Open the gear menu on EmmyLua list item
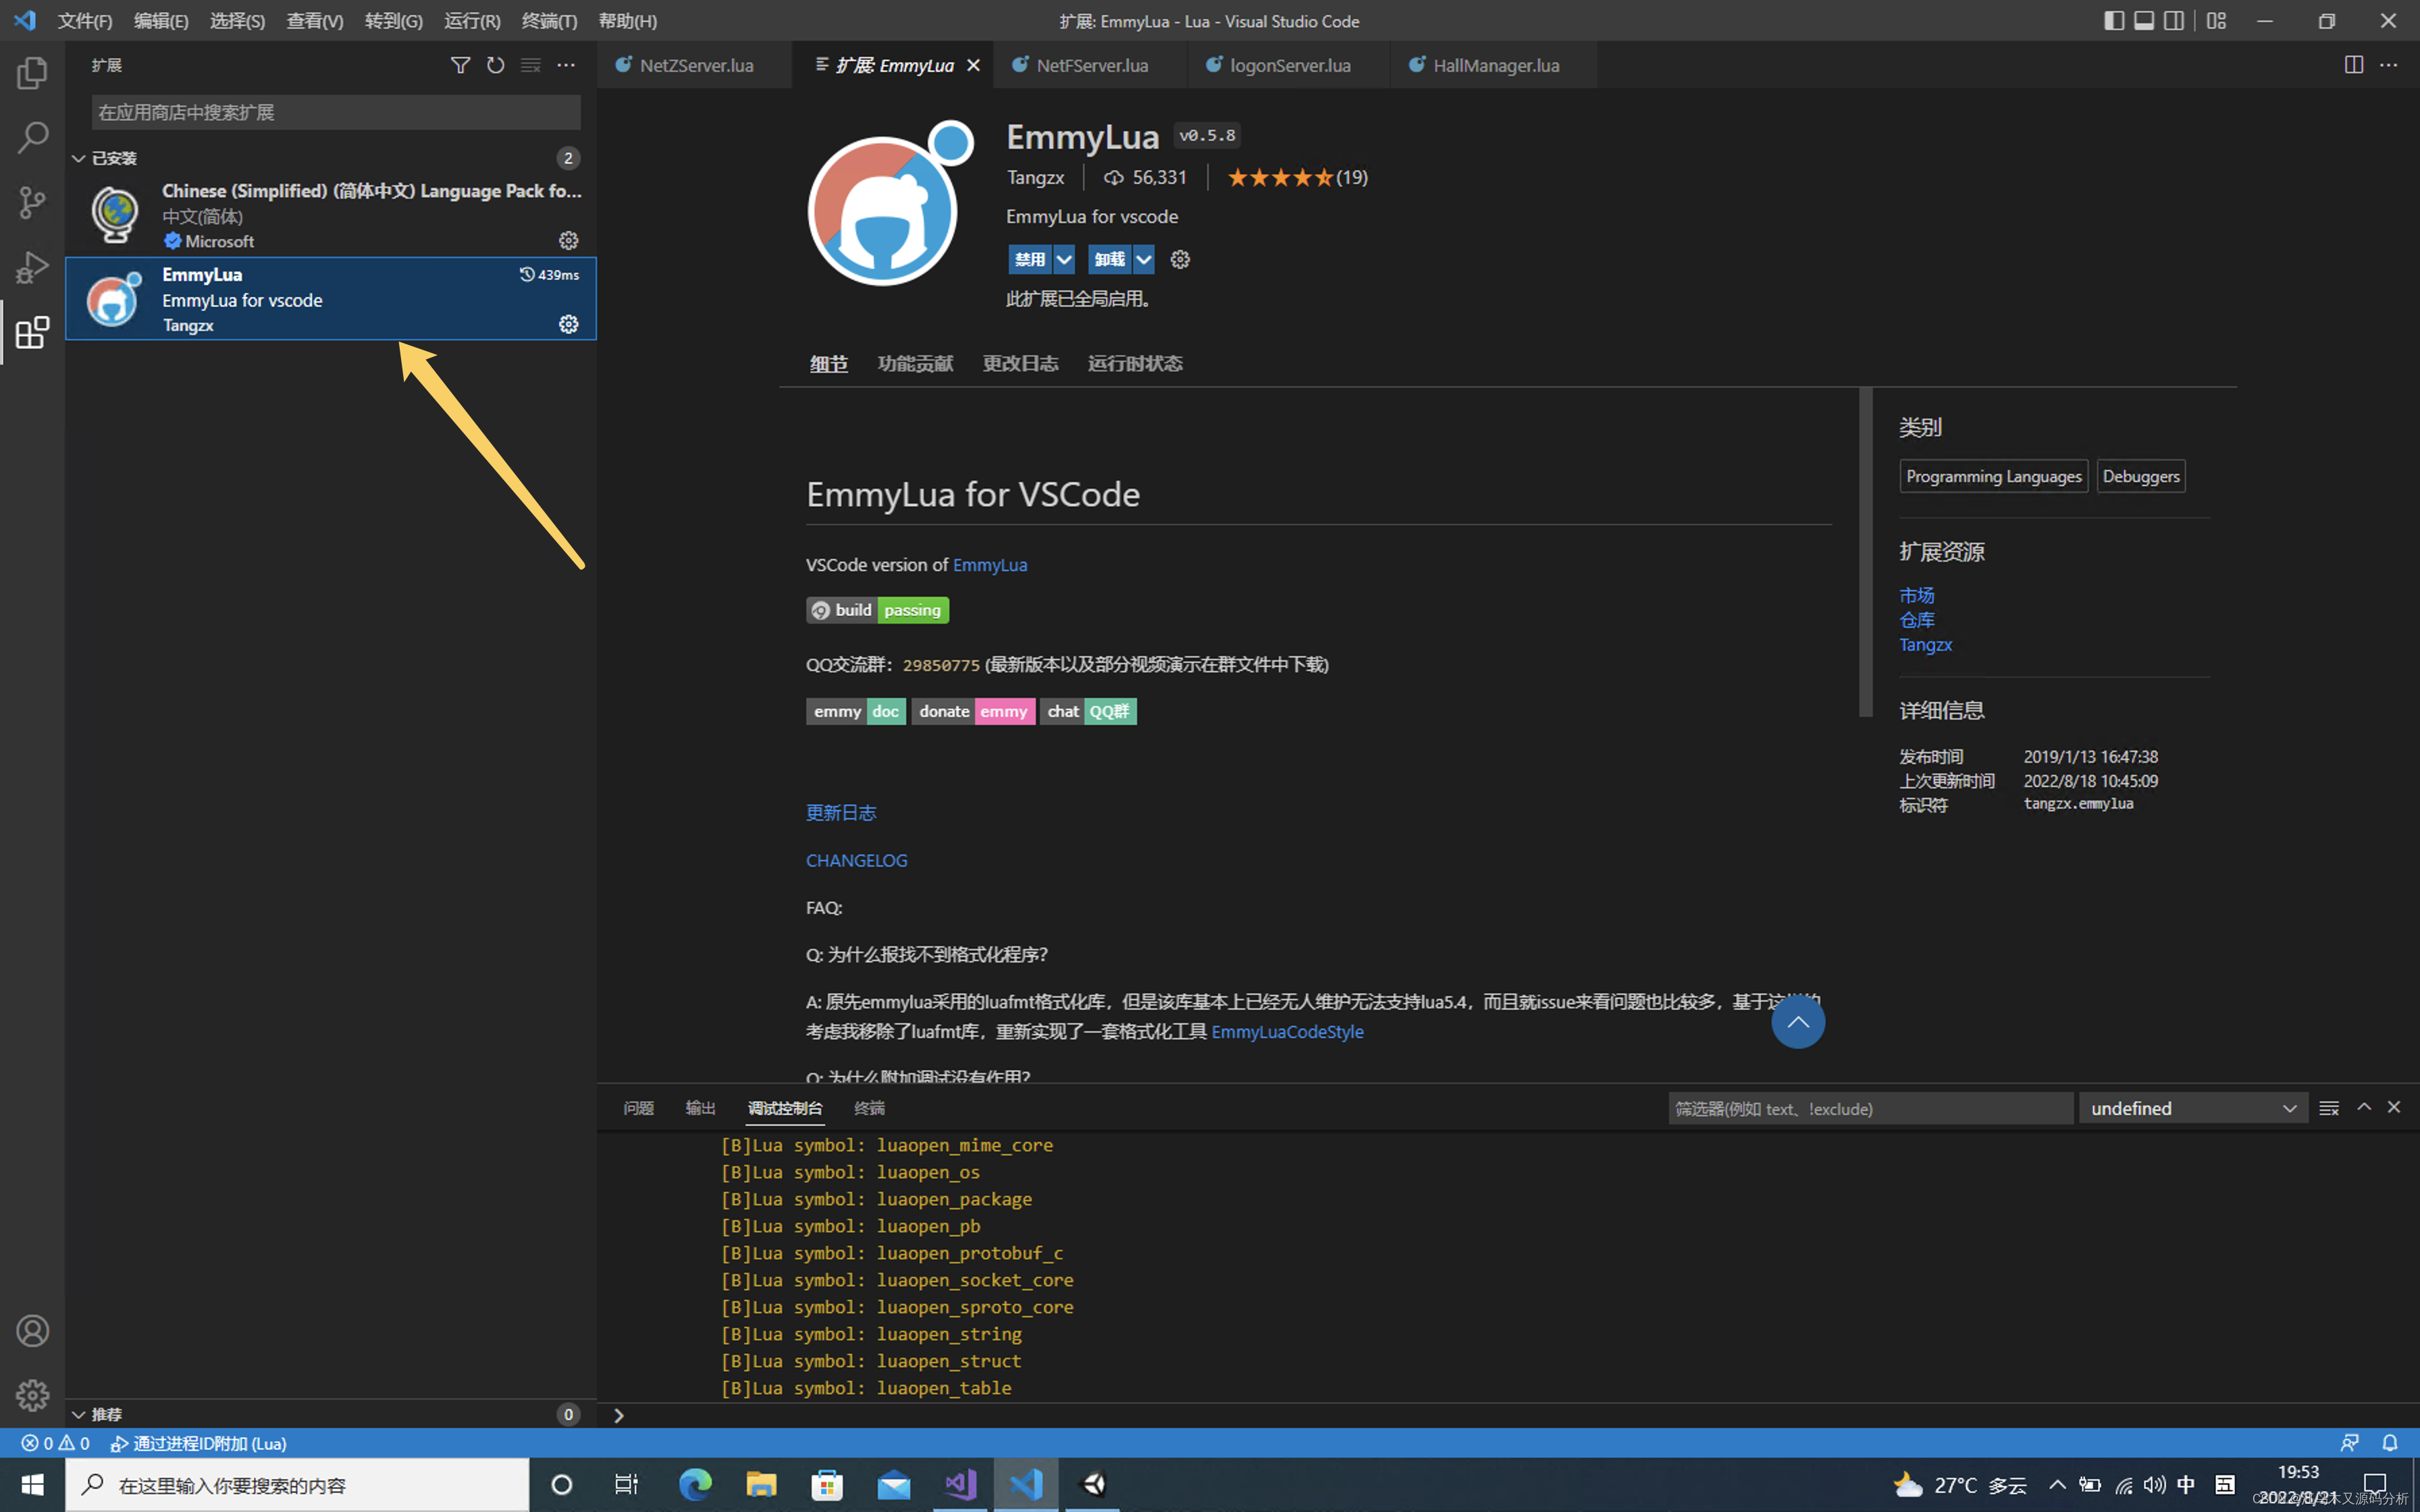 568,324
